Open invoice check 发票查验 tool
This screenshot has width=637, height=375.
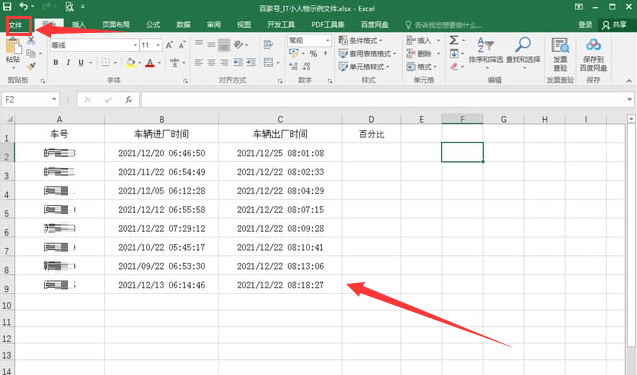tap(560, 54)
